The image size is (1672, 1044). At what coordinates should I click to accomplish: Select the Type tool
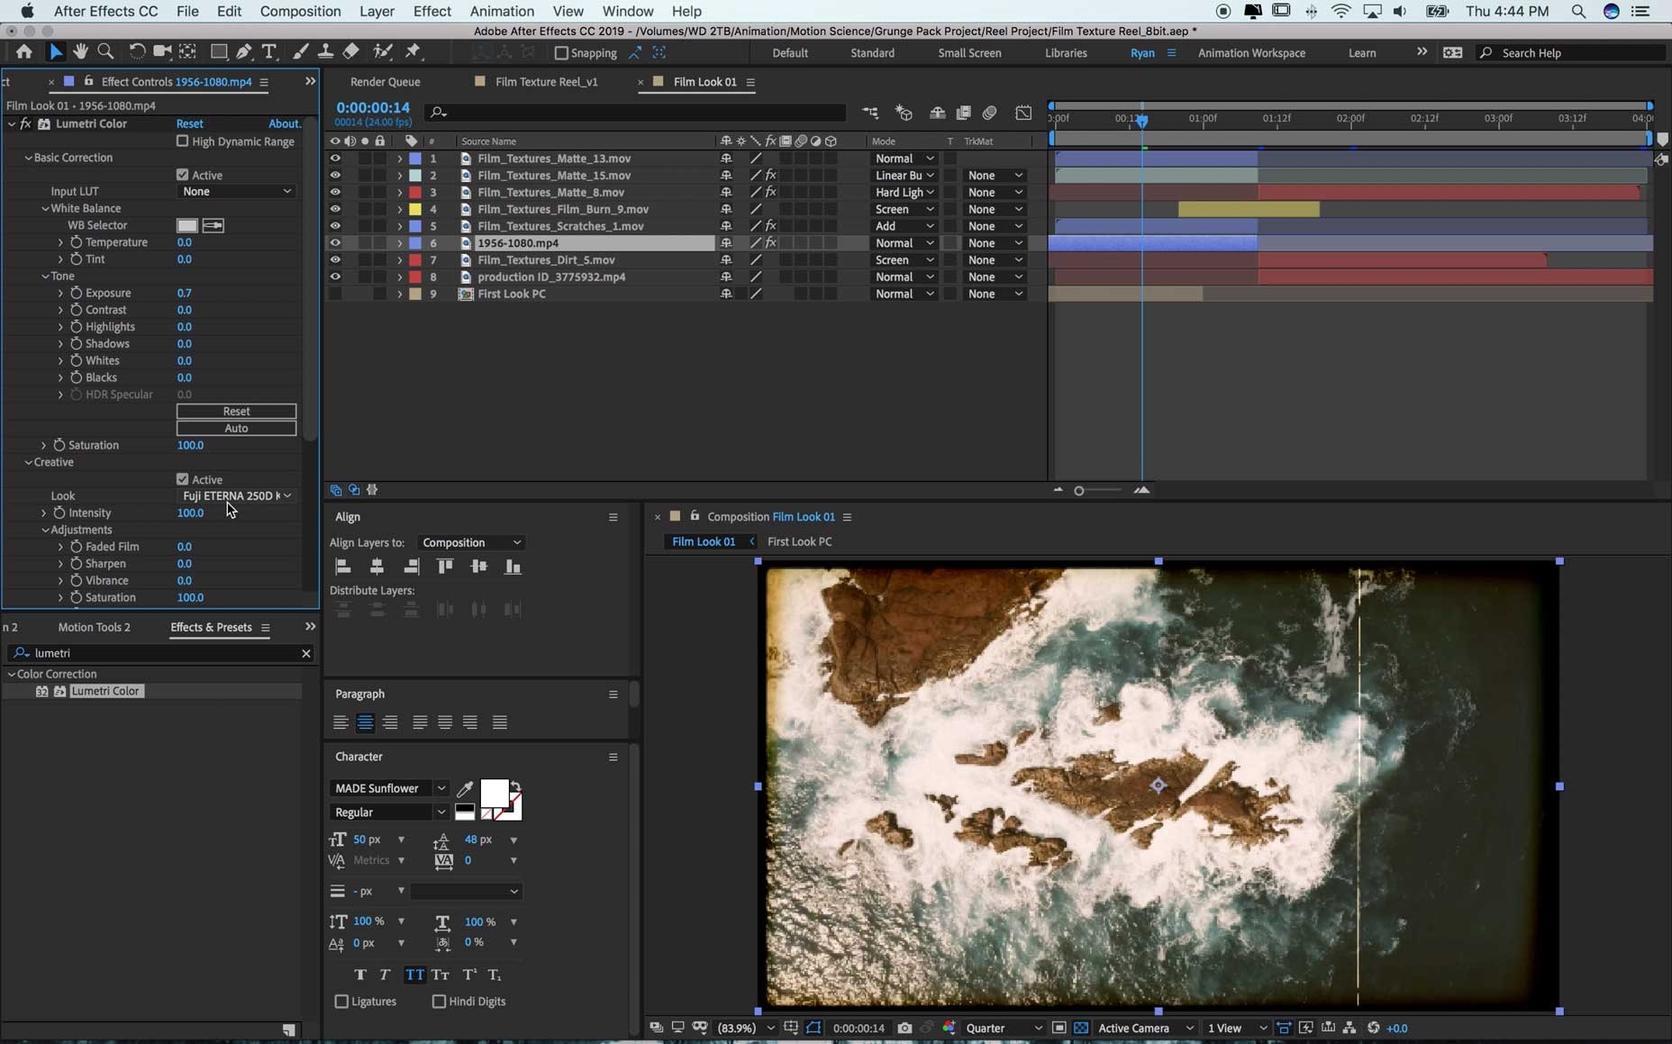(x=269, y=52)
